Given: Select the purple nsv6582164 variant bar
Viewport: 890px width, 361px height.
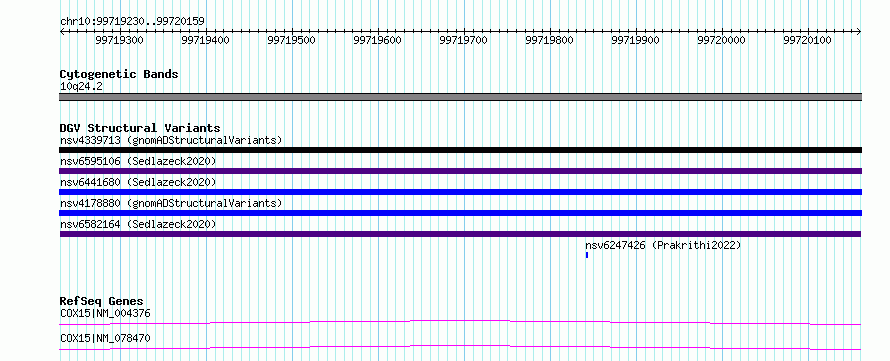Looking at the screenshot, I should tap(460, 234).
